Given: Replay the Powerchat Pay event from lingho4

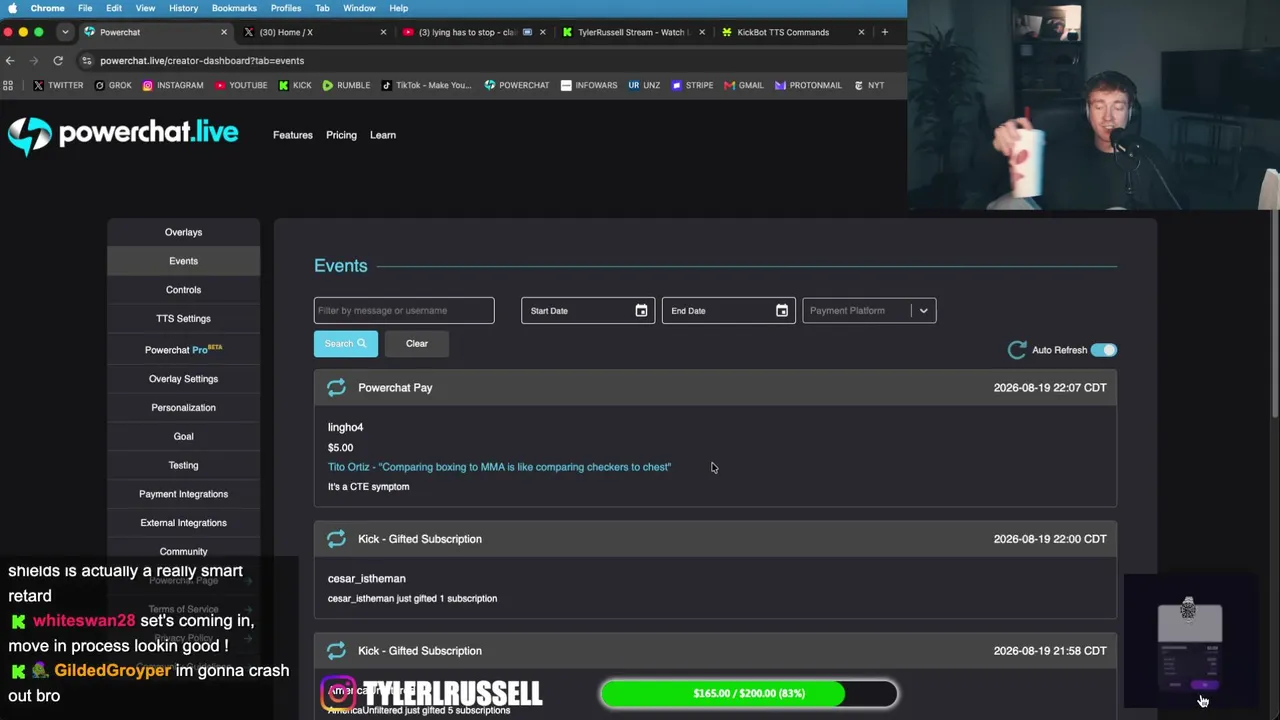Looking at the screenshot, I should [x=336, y=388].
